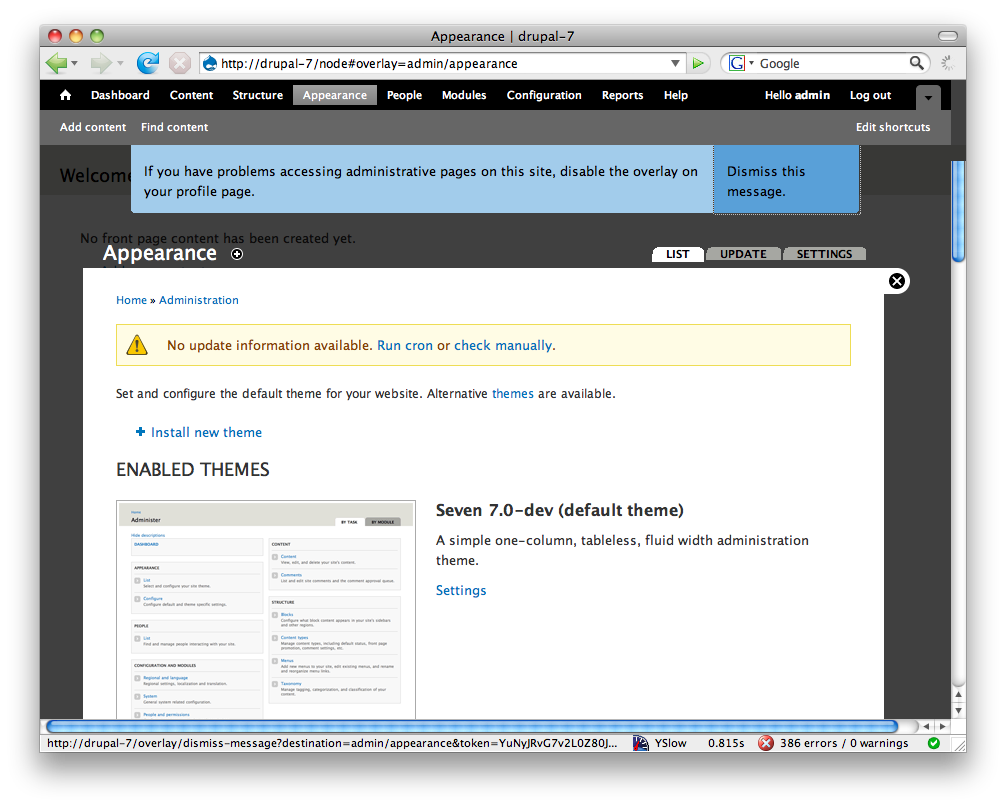Click the green checkmark icon in the status bar
This screenshot has height=807, width=1006.
click(934, 743)
